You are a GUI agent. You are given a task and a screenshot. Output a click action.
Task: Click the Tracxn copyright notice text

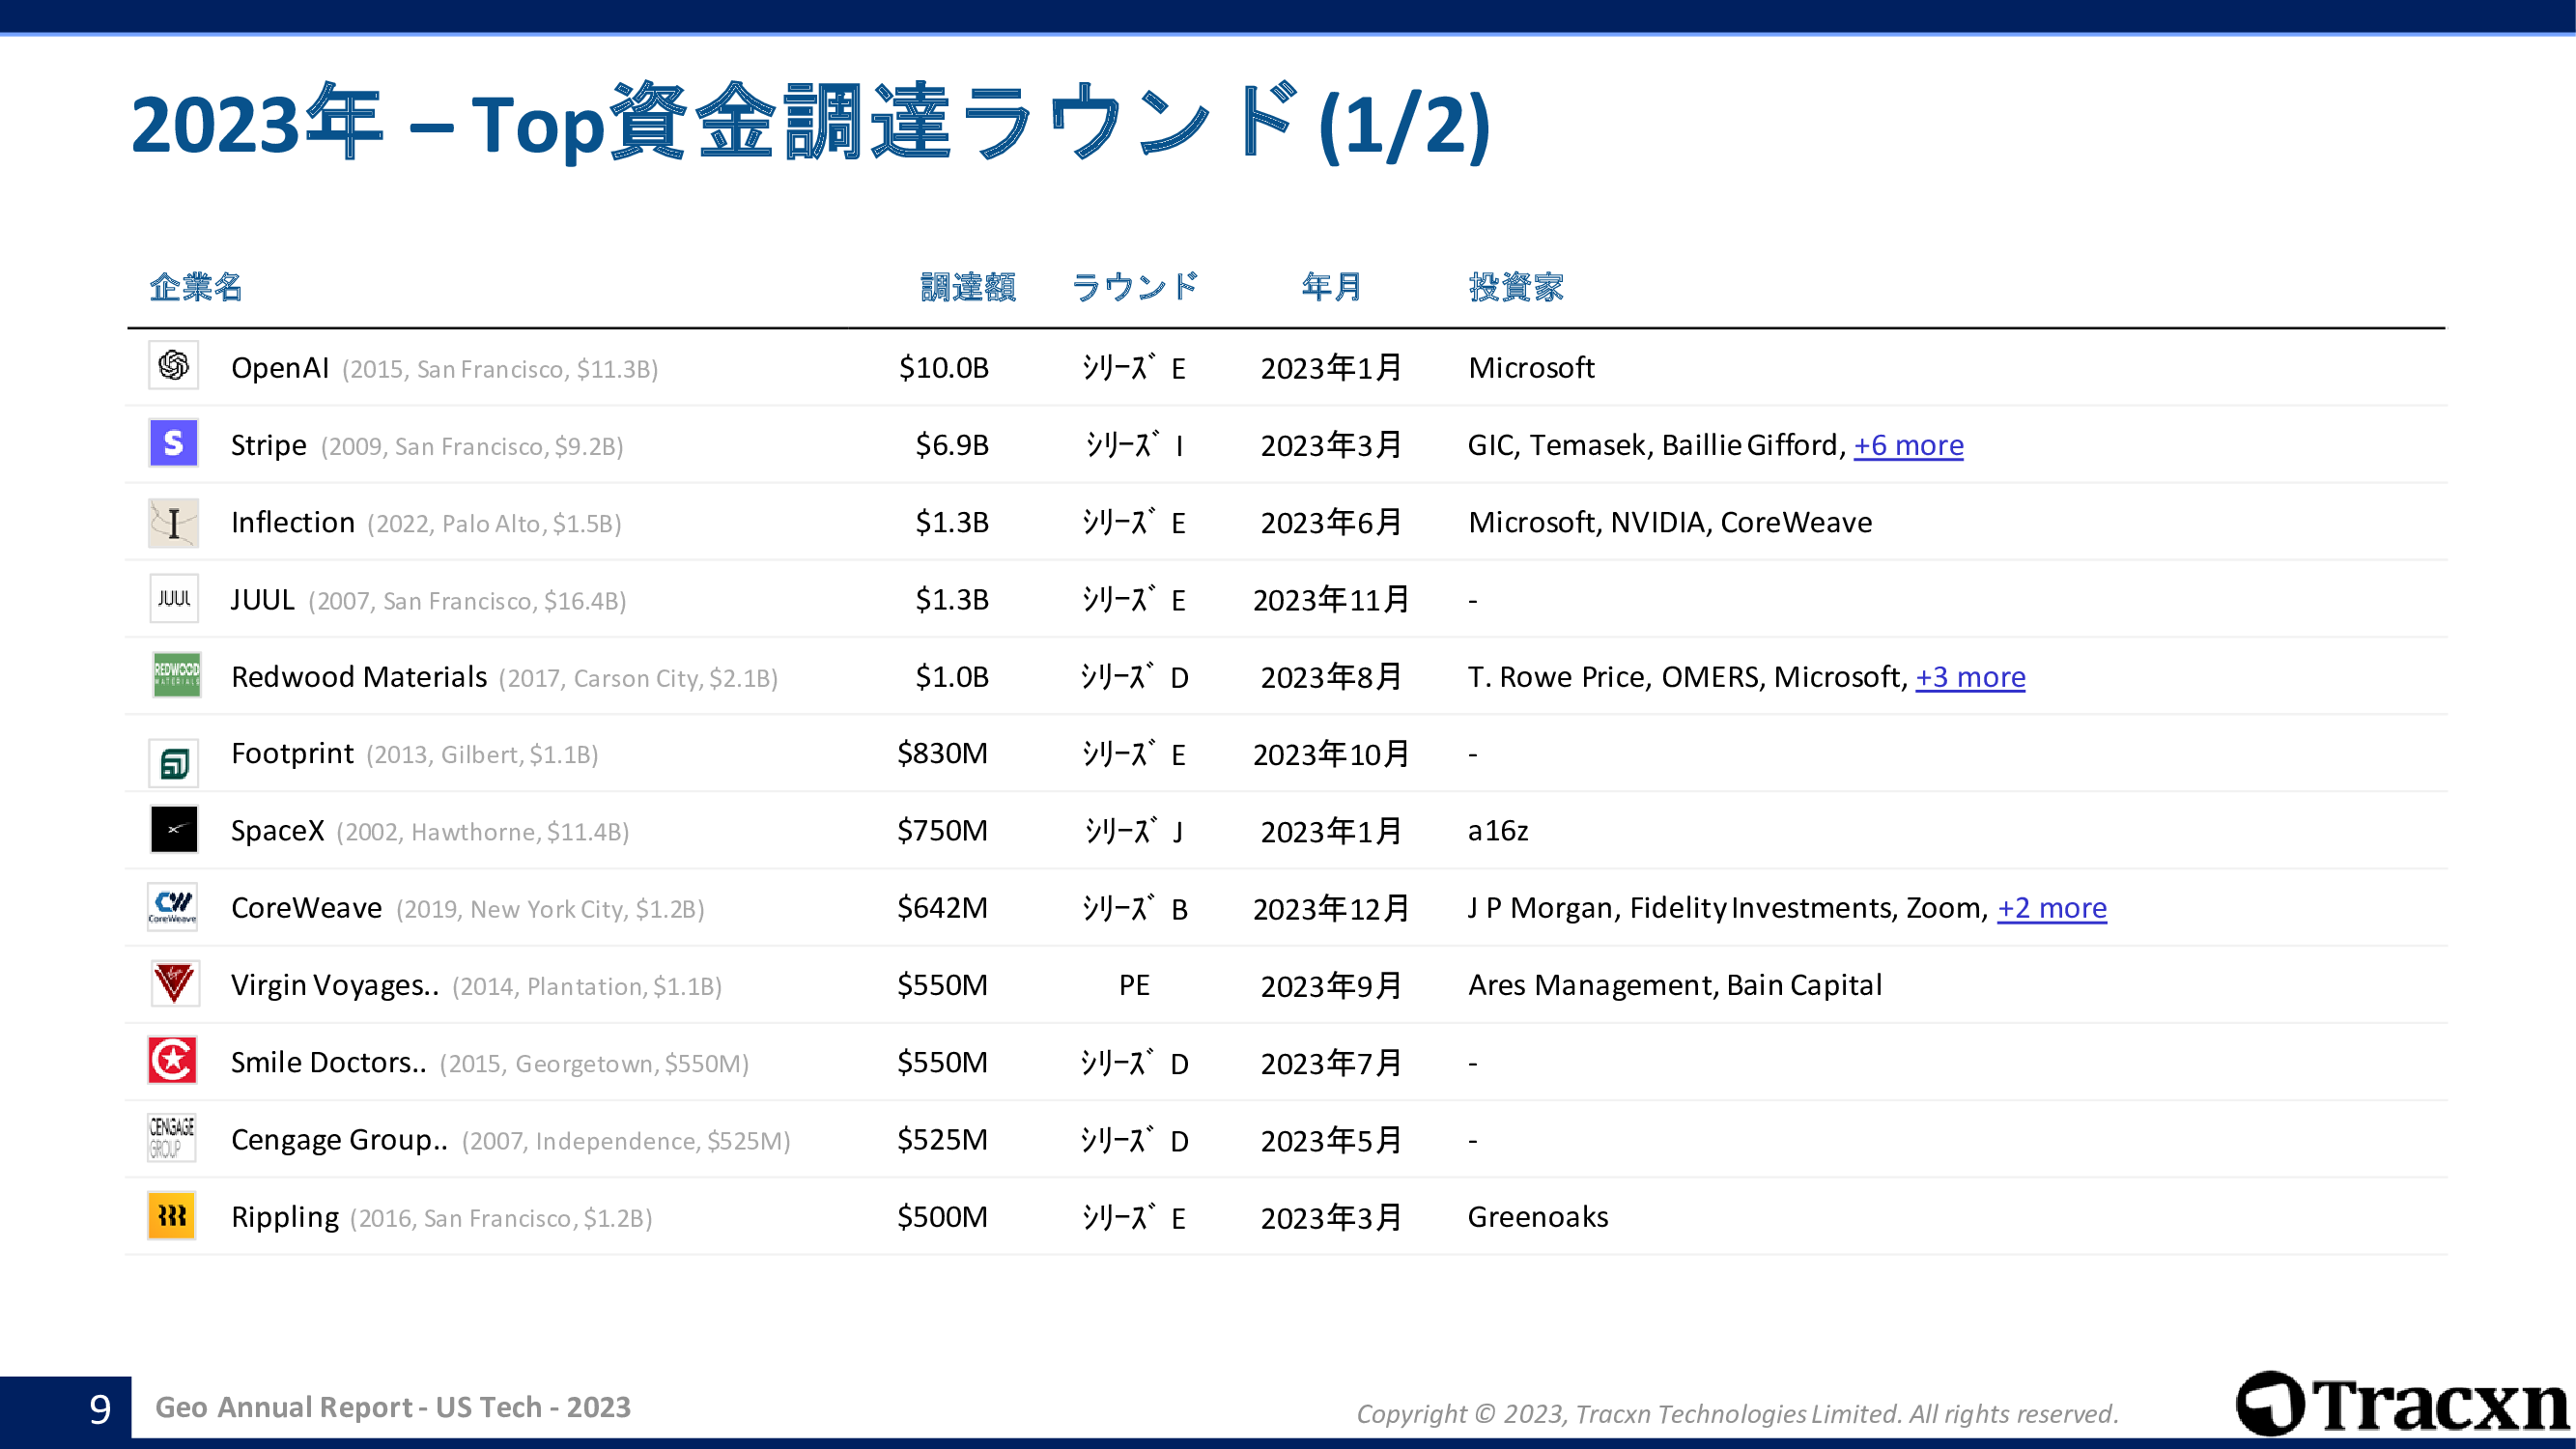(x=1737, y=1414)
